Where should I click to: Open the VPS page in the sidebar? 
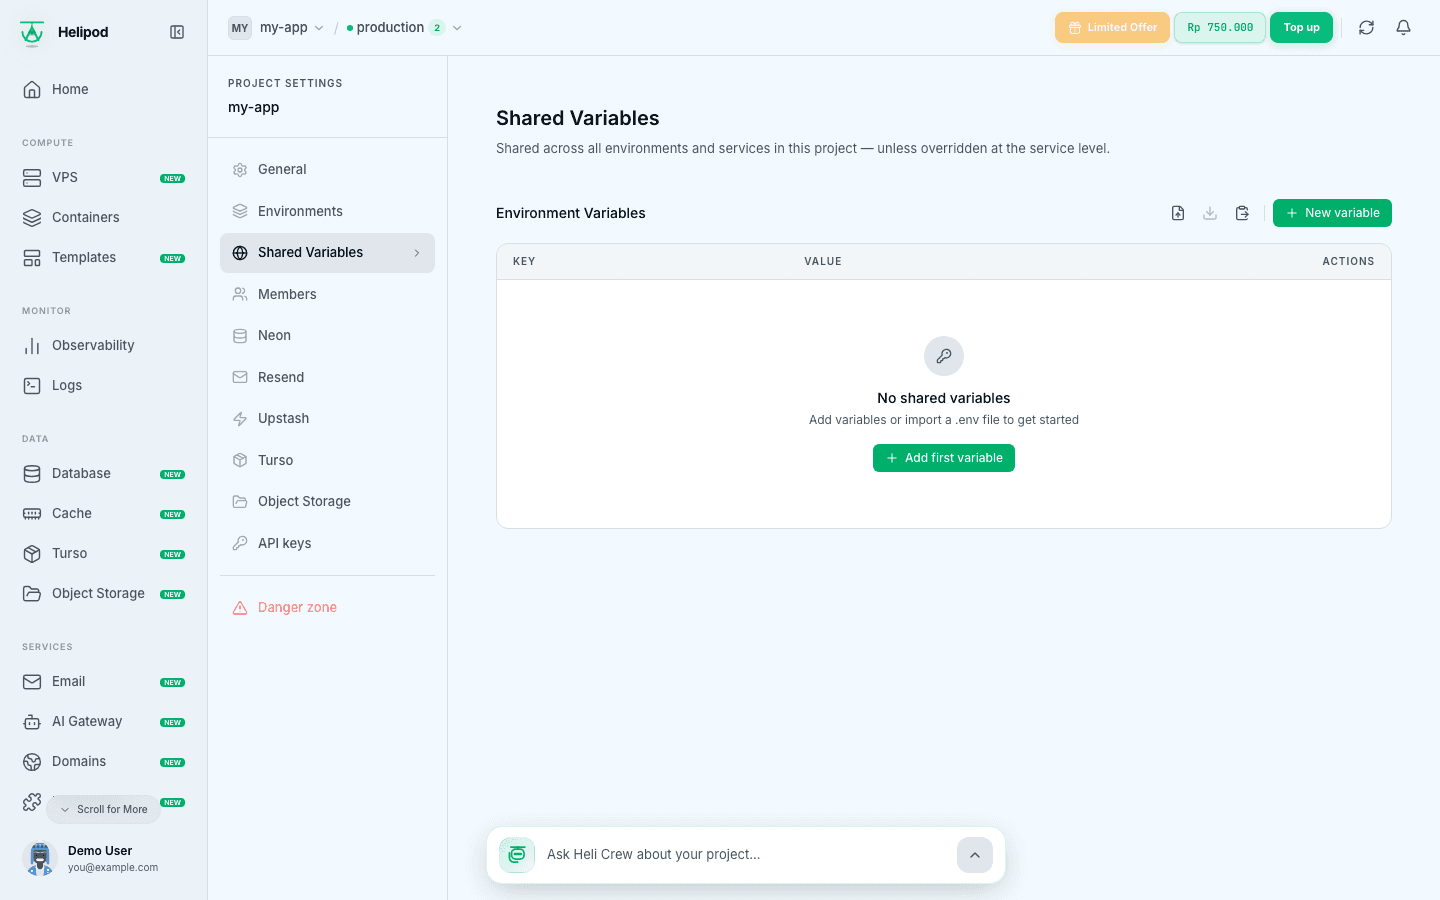coord(104,177)
